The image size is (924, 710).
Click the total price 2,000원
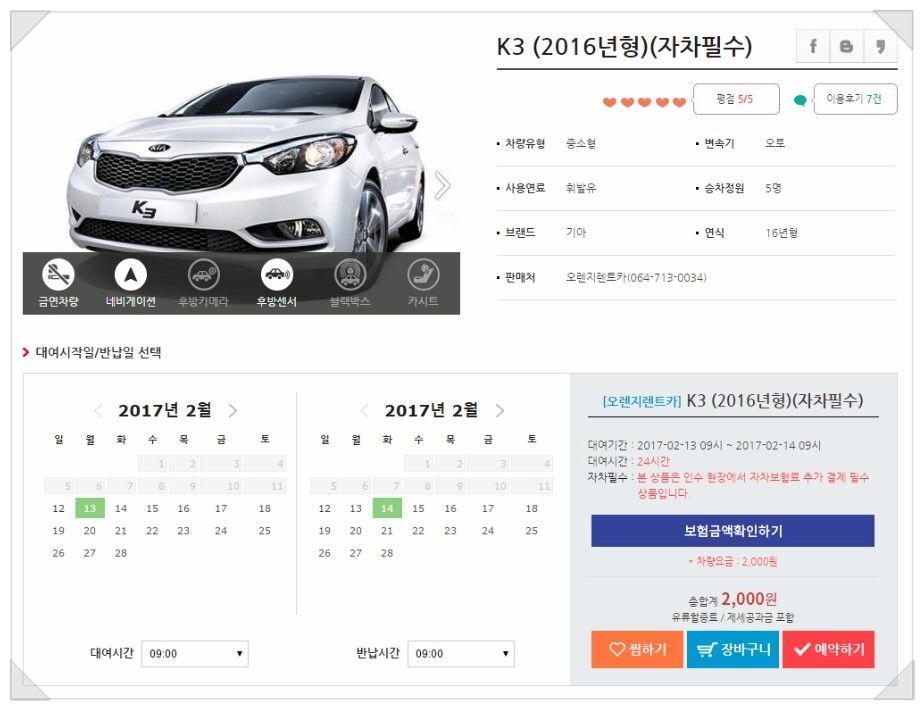click(749, 599)
